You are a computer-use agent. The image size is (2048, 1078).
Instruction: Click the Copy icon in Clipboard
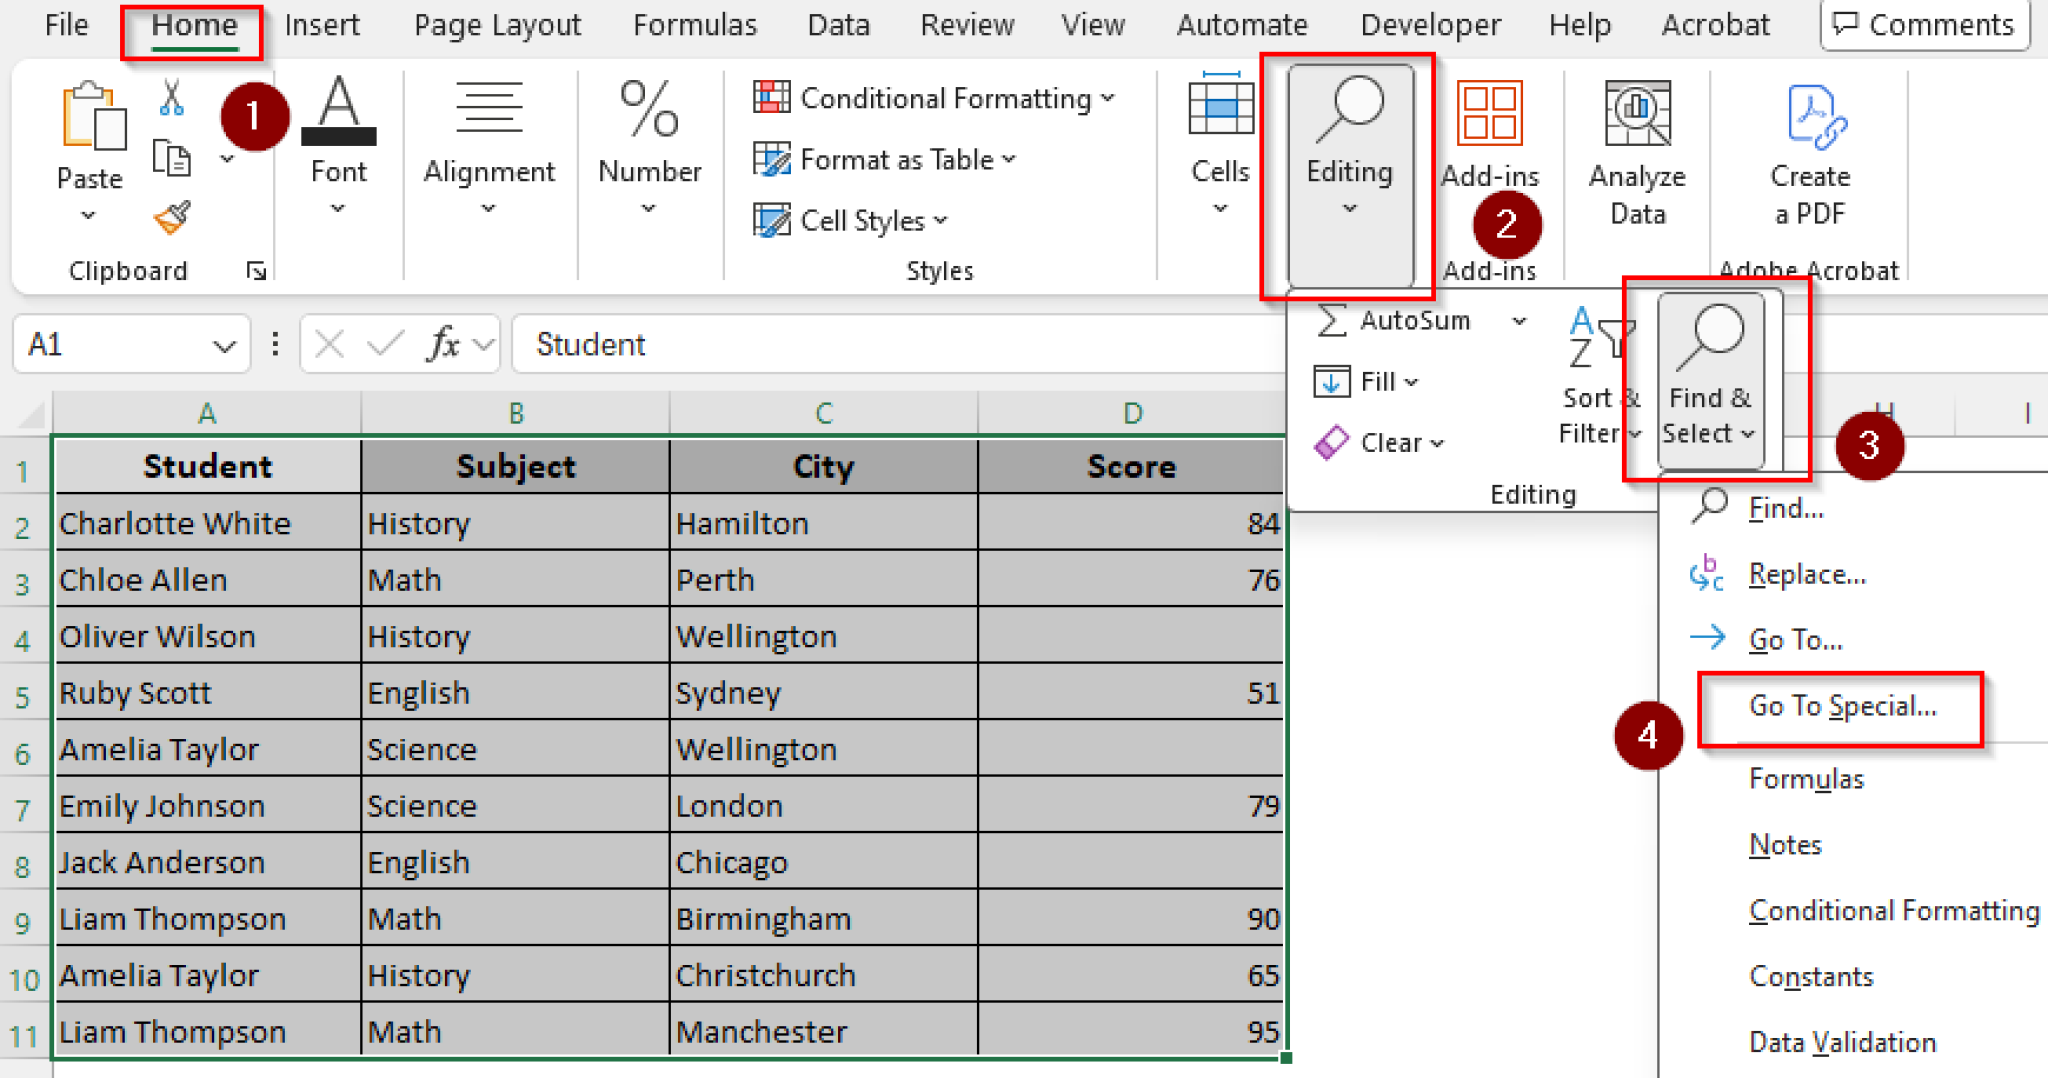(x=171, y=158)
